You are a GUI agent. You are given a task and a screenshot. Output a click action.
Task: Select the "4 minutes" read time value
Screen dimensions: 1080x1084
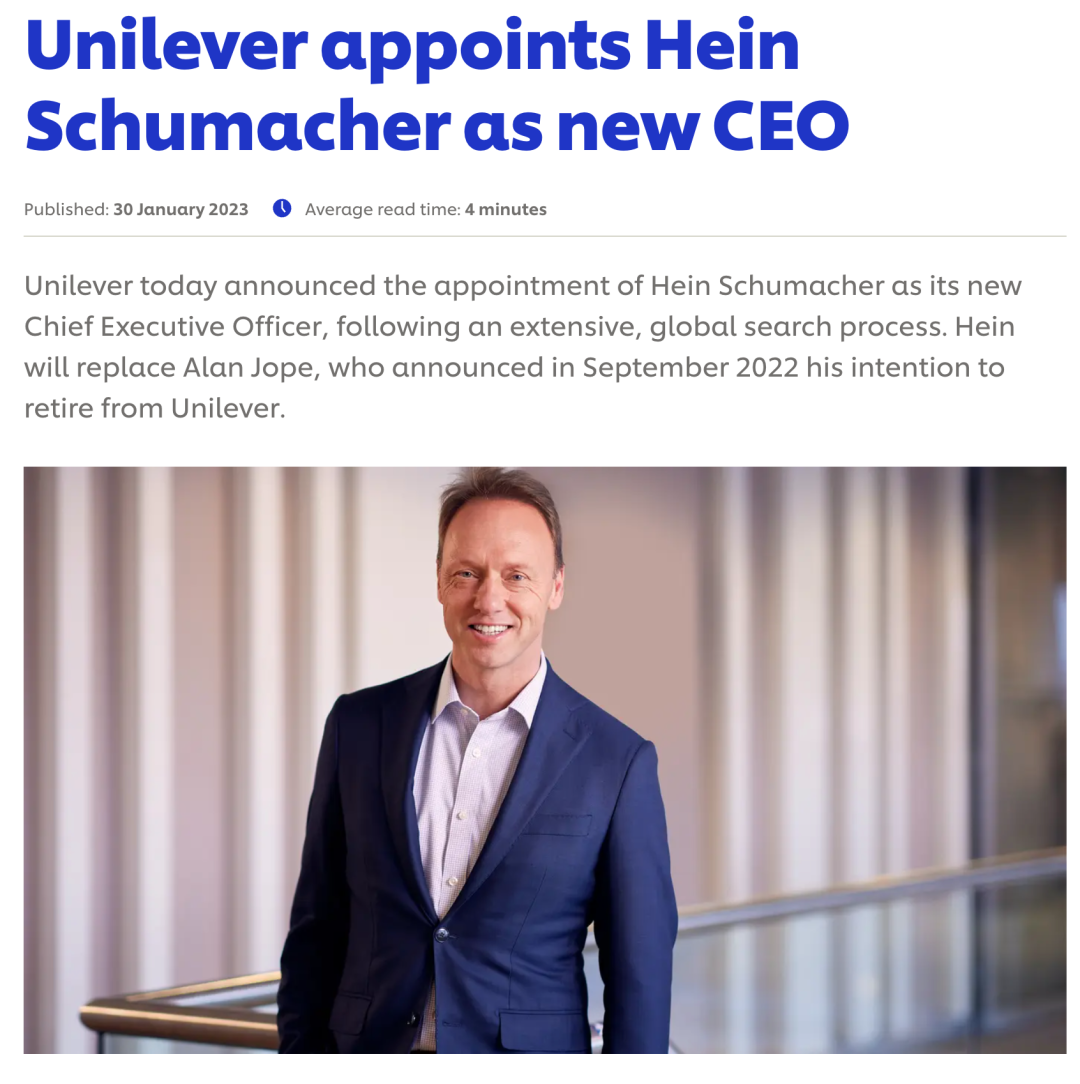506,210
